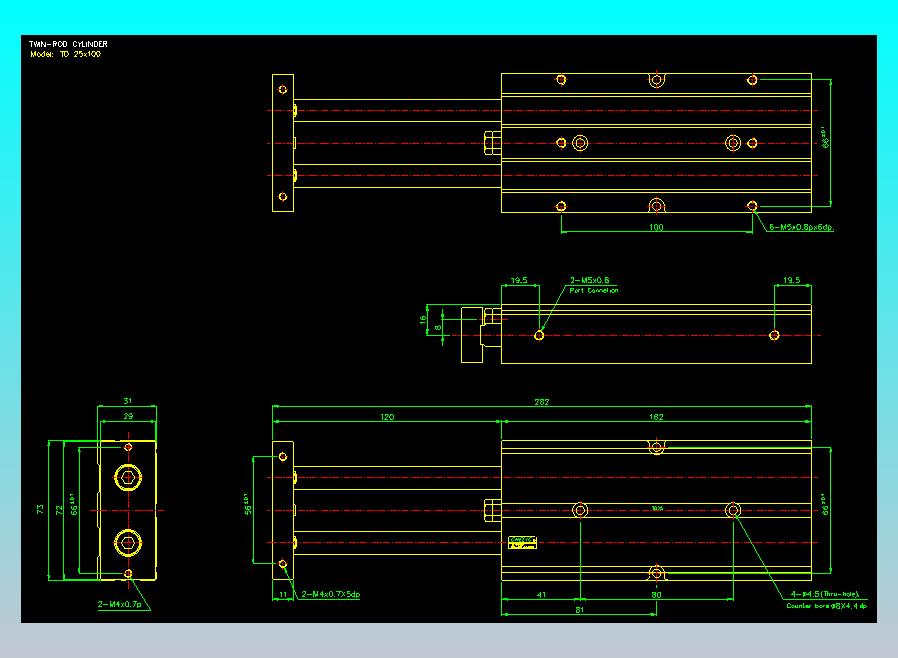Click the "TWIN-ROD CYLINDER" title text
This screenshot has height=658, width=898.
(68, 44)
